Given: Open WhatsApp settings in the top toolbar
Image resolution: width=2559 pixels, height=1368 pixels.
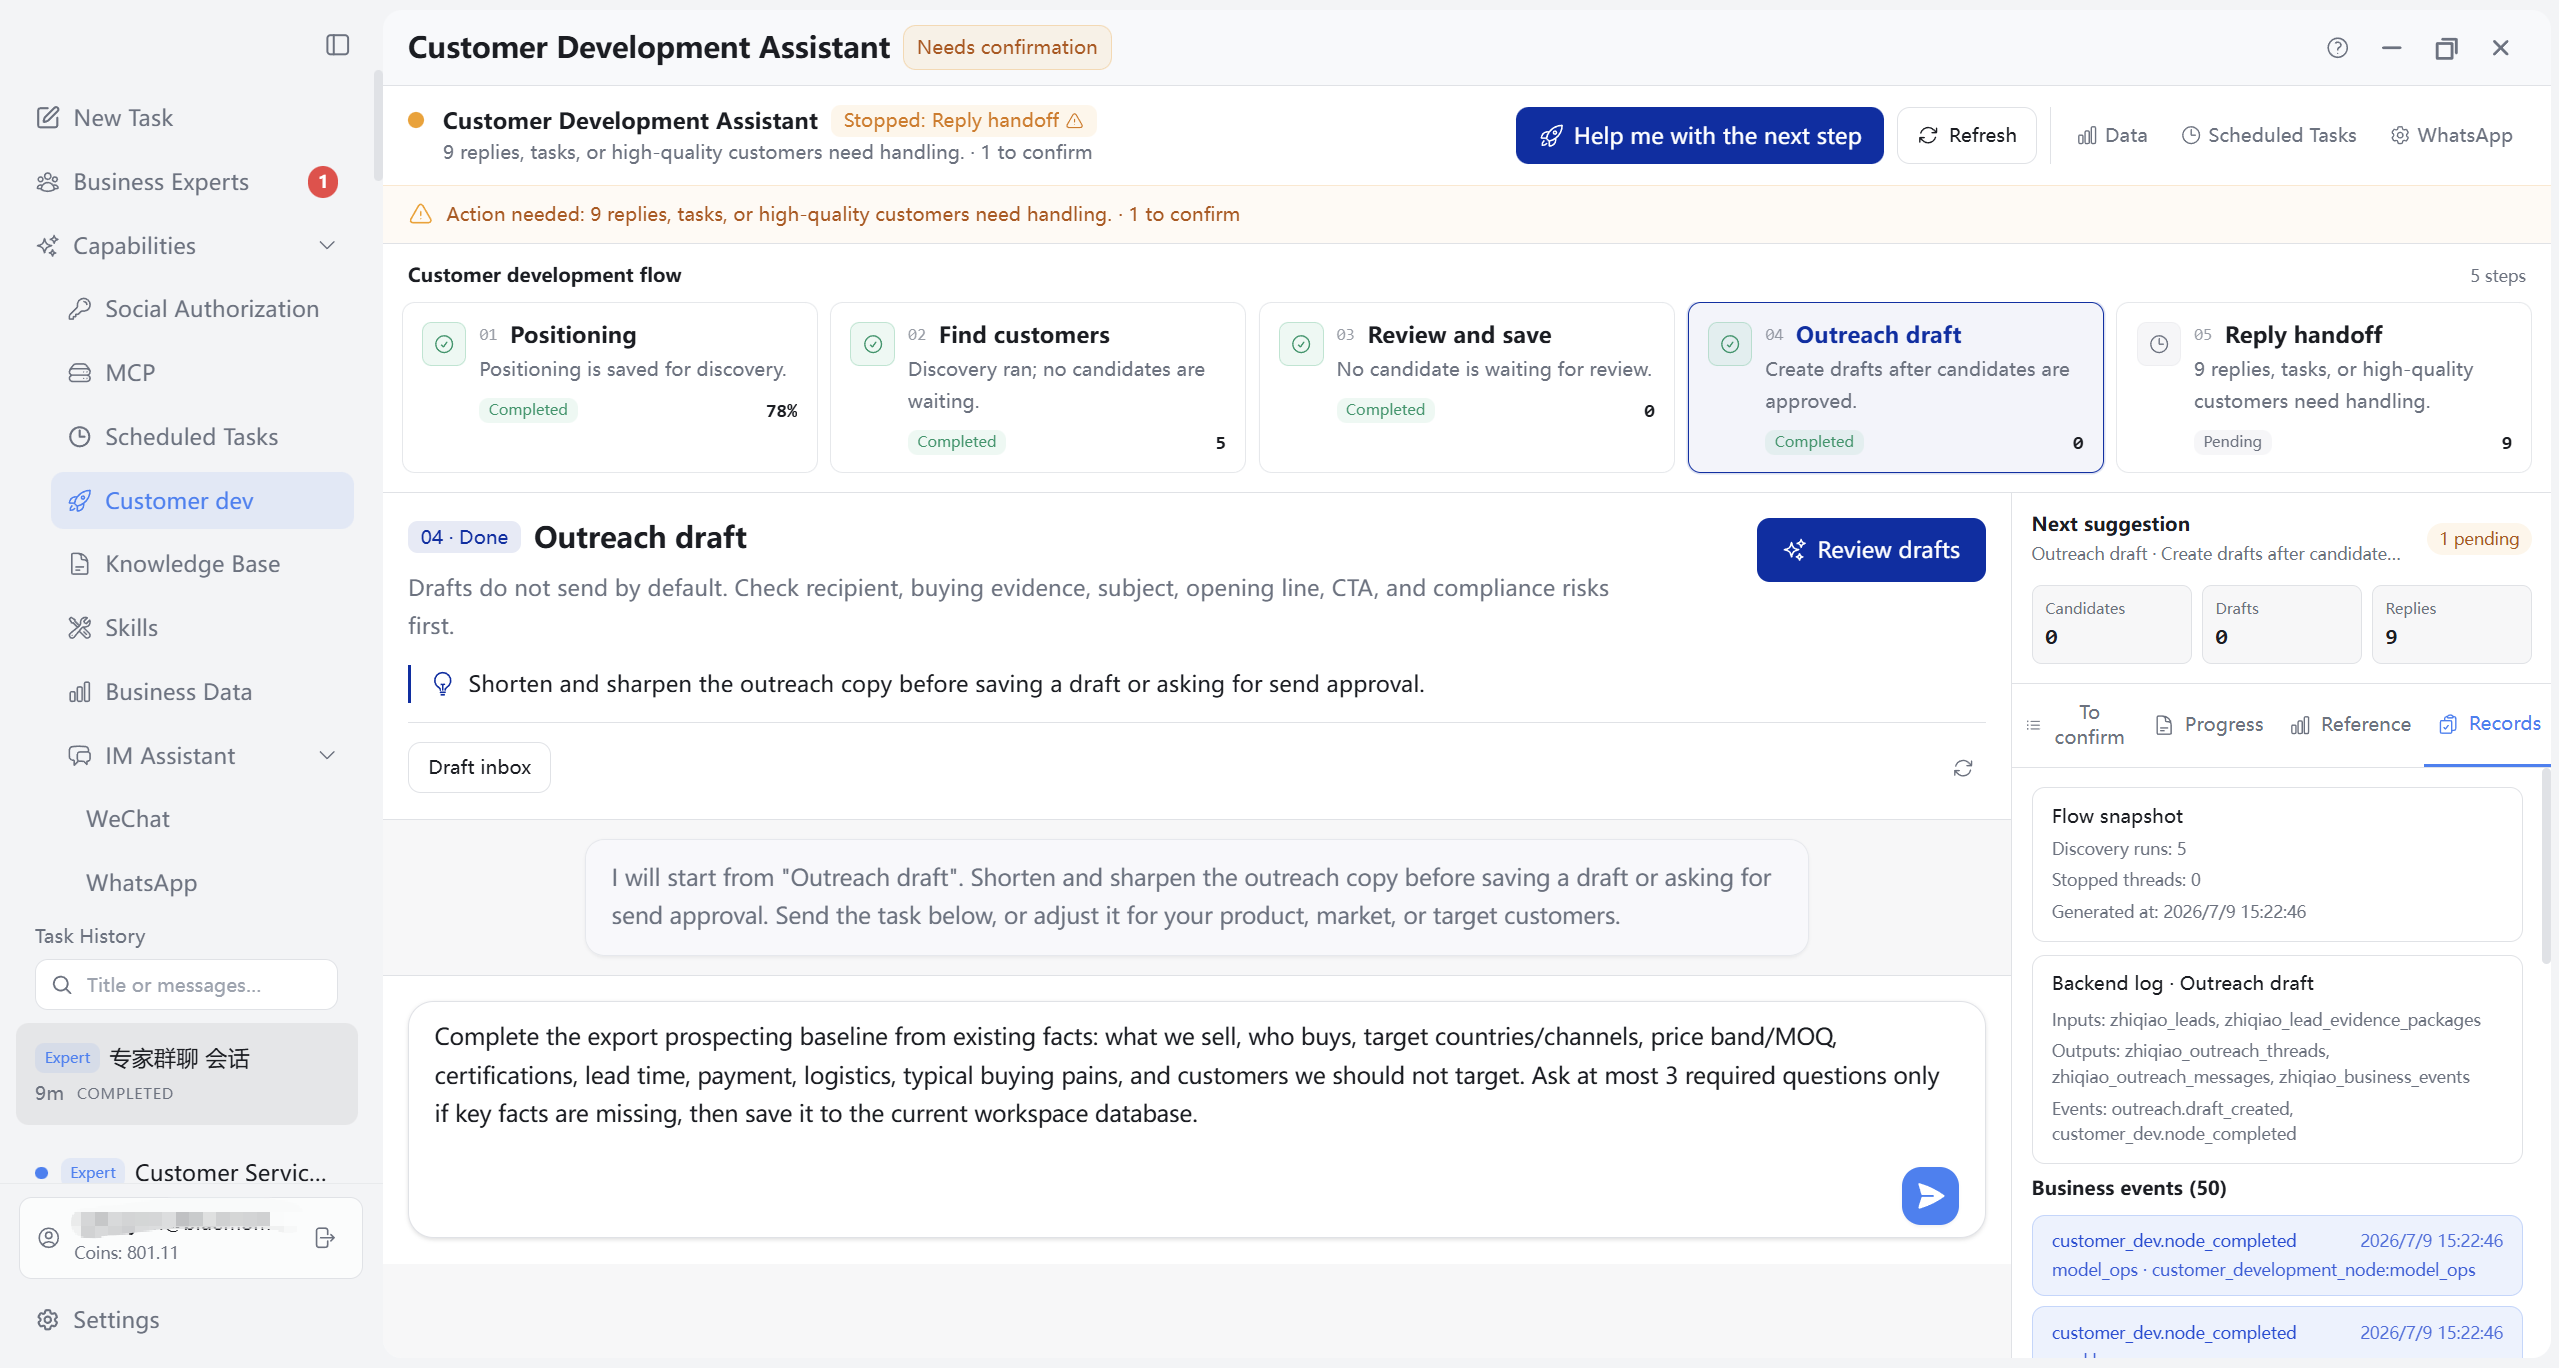Looking at the screenshot, I should pos(2451,135).
